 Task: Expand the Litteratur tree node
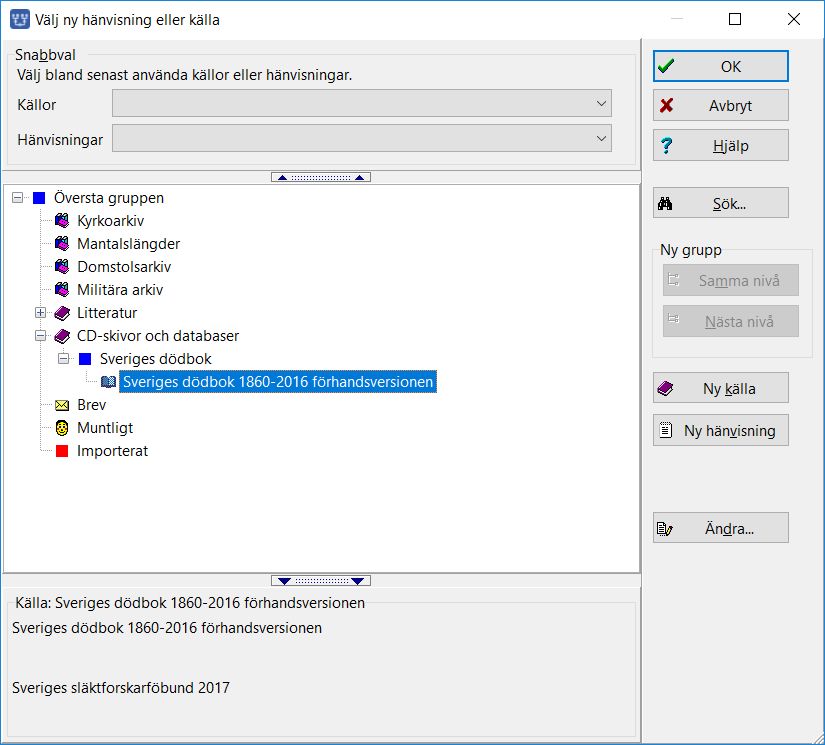click(41, 313)
